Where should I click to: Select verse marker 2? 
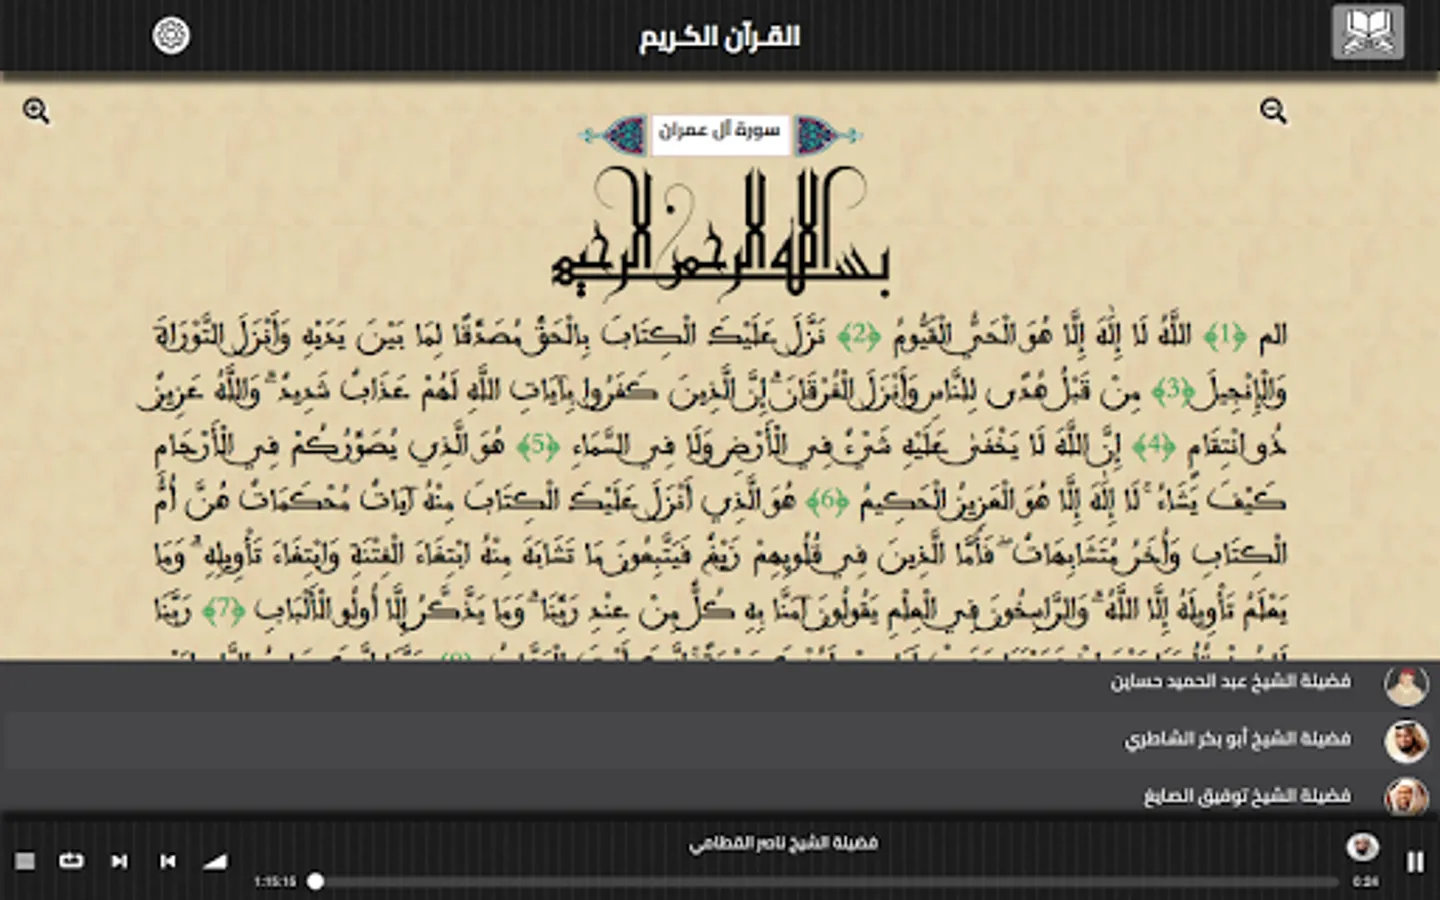pyautogui.click(x=858, y=336)
